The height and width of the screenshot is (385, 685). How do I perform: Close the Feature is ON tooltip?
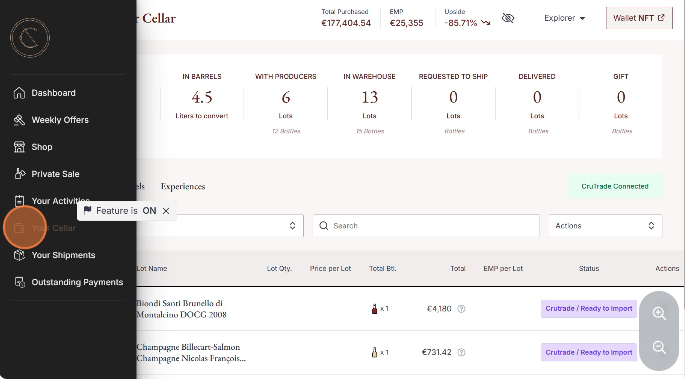pyautogui.click(x=166, y=211)
